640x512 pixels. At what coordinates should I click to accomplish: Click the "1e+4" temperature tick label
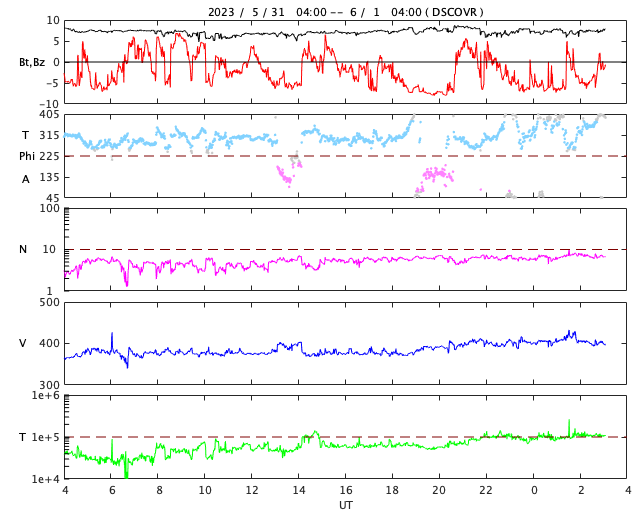[x=45, y=479]
